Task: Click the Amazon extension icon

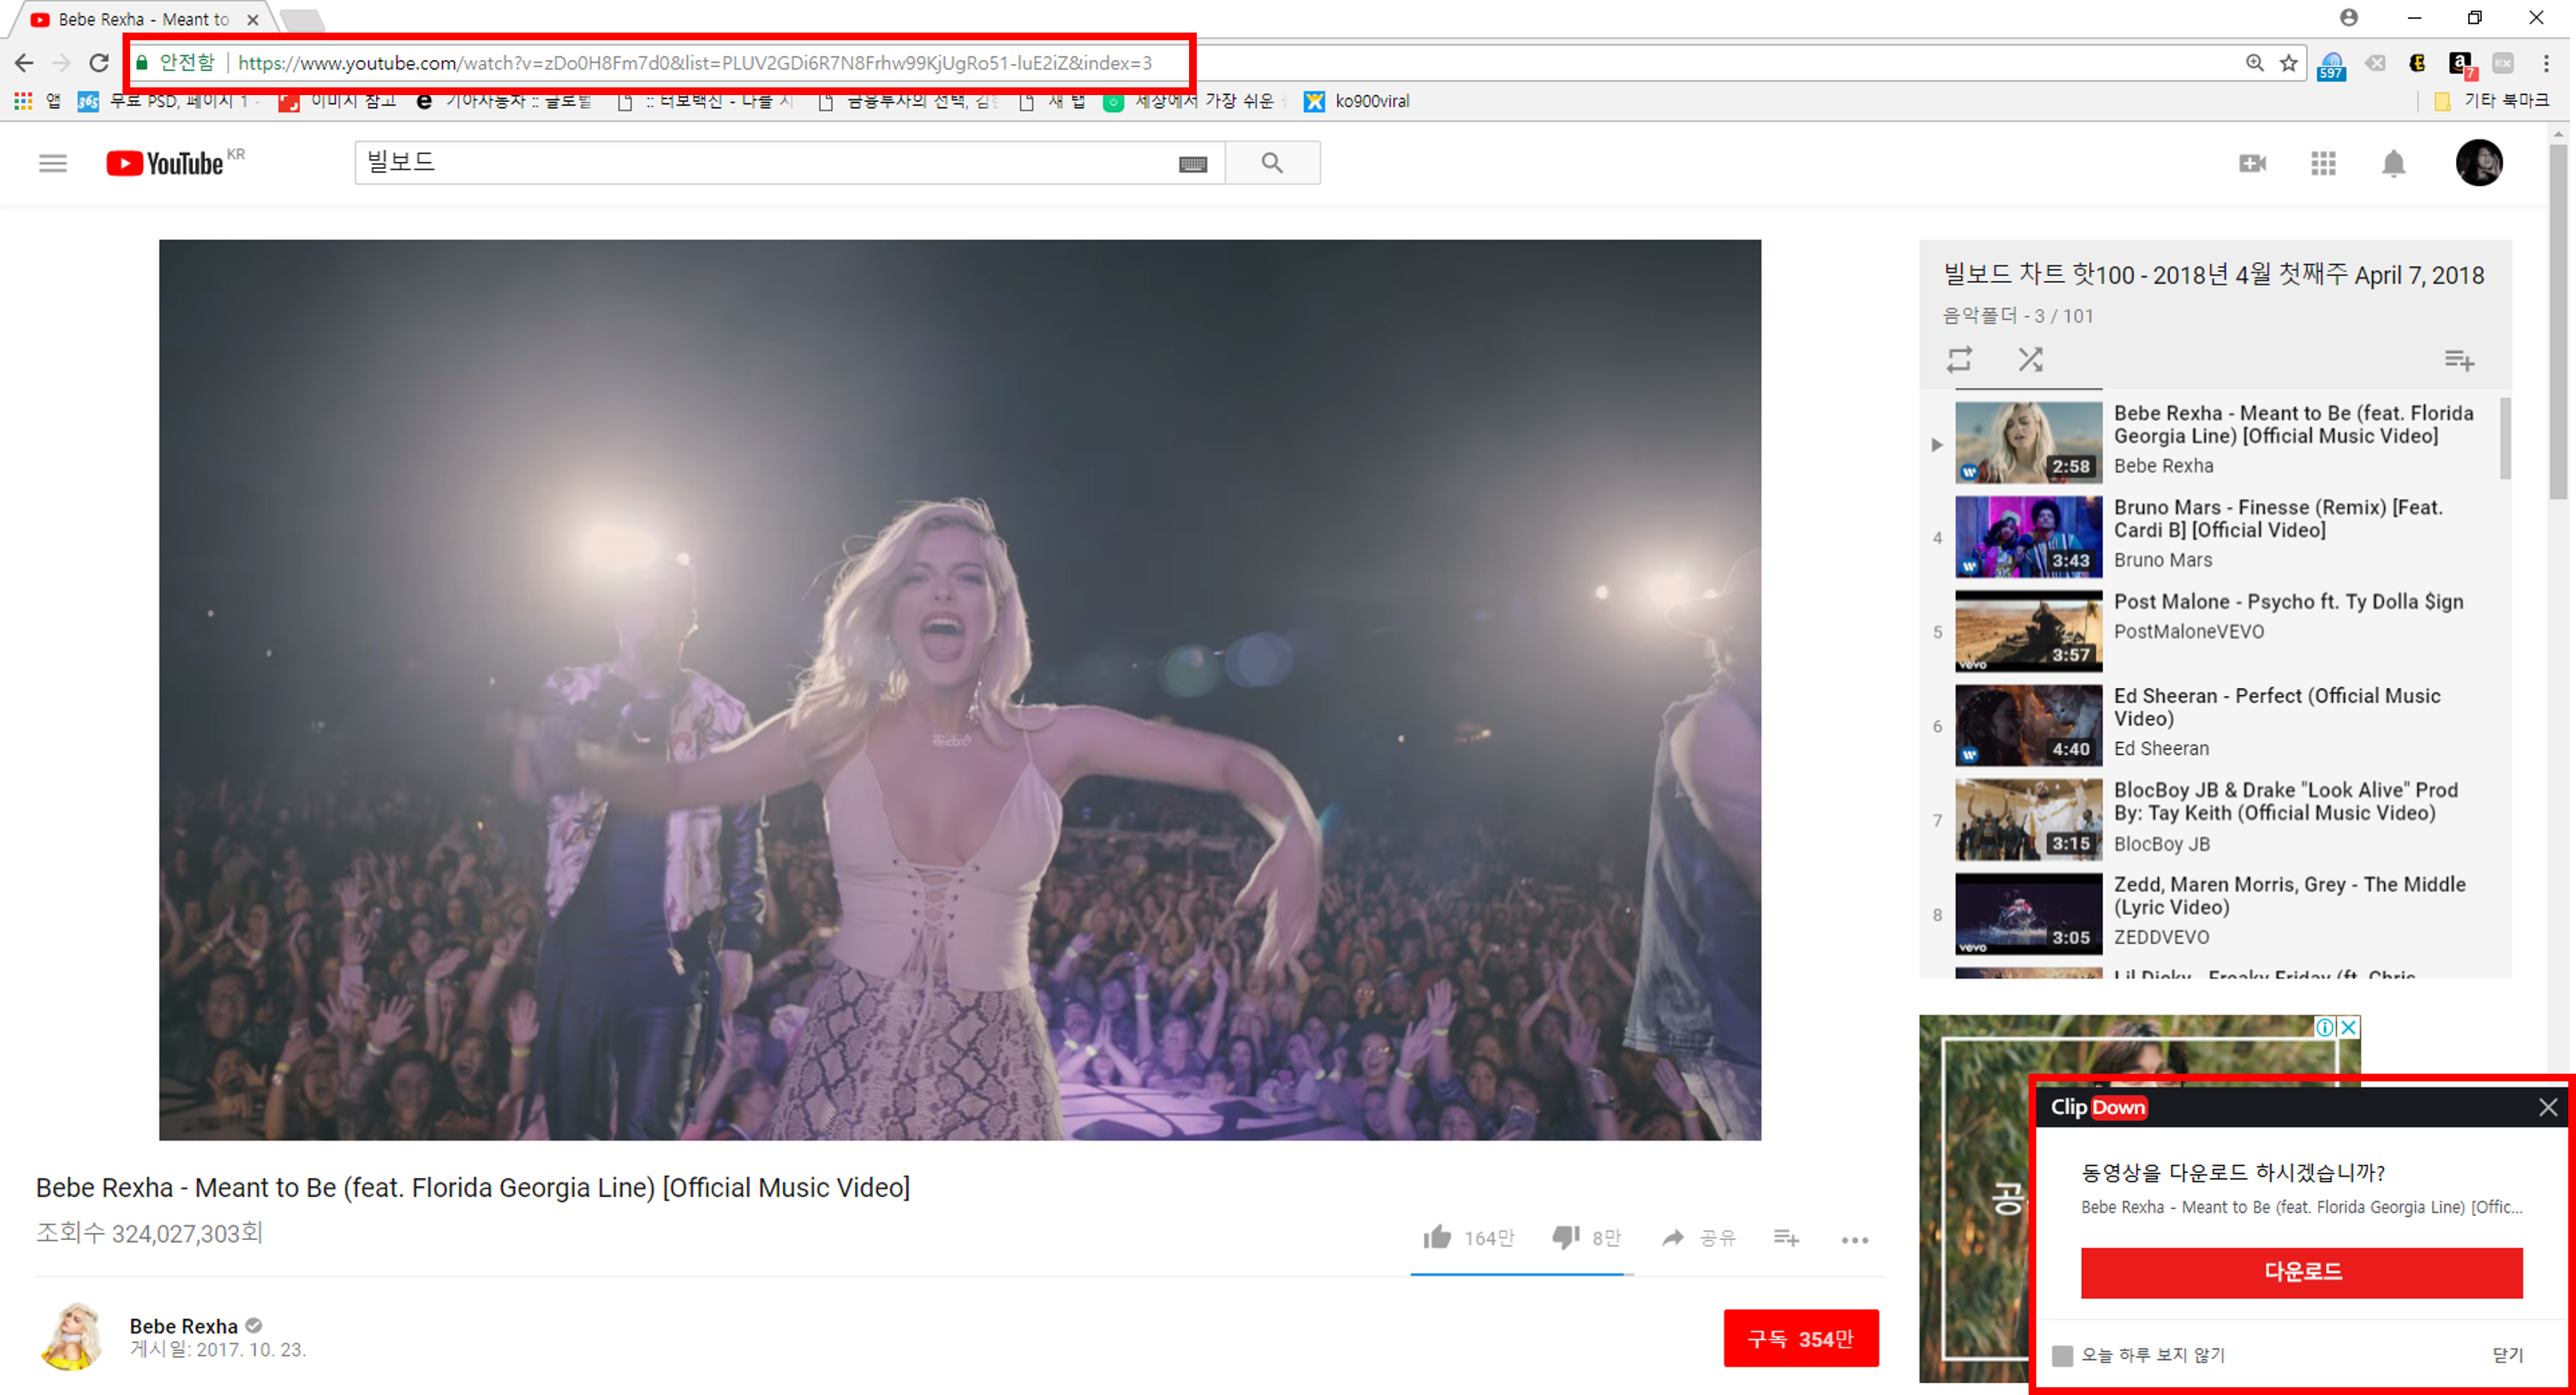Action: [x=2461, y=64]
